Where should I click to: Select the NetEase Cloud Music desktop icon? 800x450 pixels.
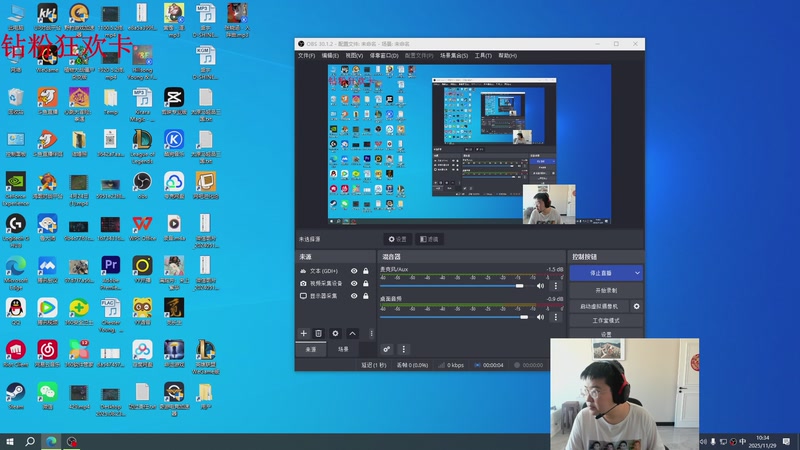click(x=47, y=354)
